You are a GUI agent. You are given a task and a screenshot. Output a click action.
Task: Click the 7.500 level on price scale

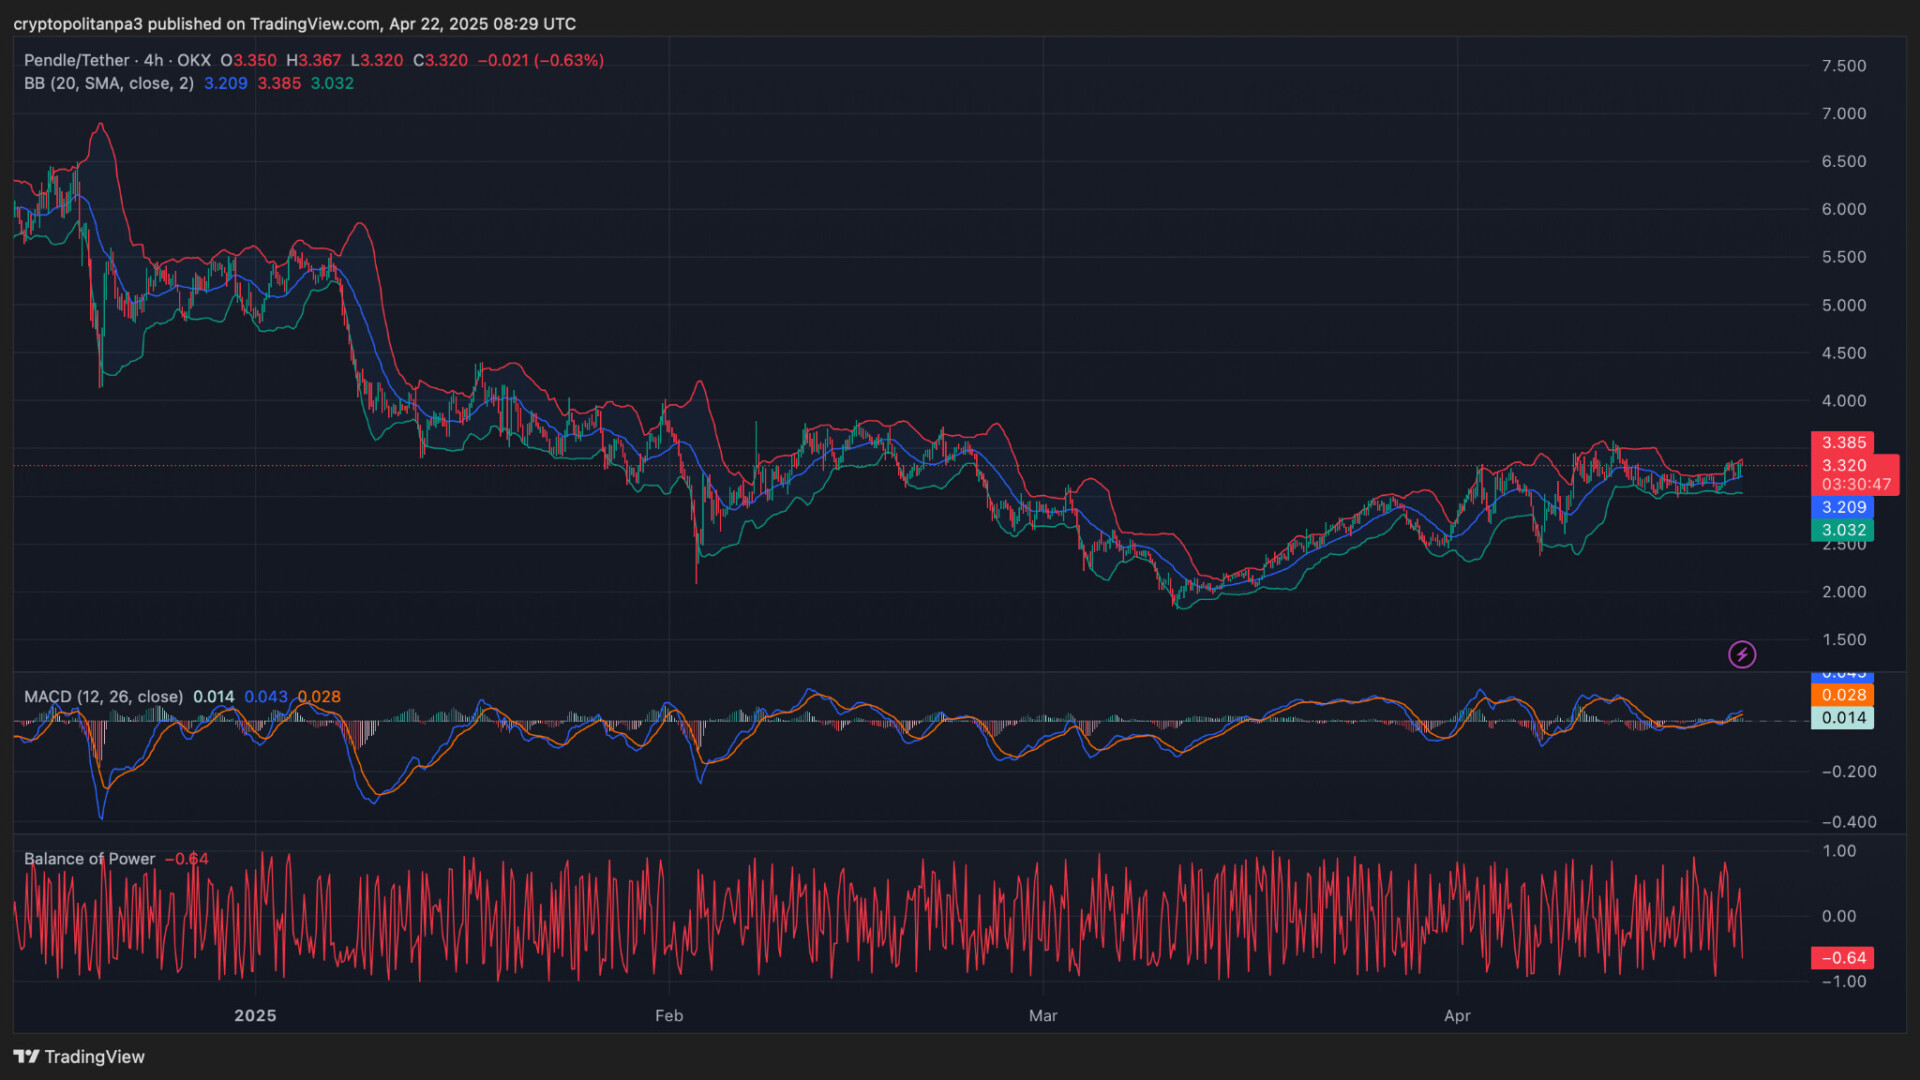tap(1843, 66)
